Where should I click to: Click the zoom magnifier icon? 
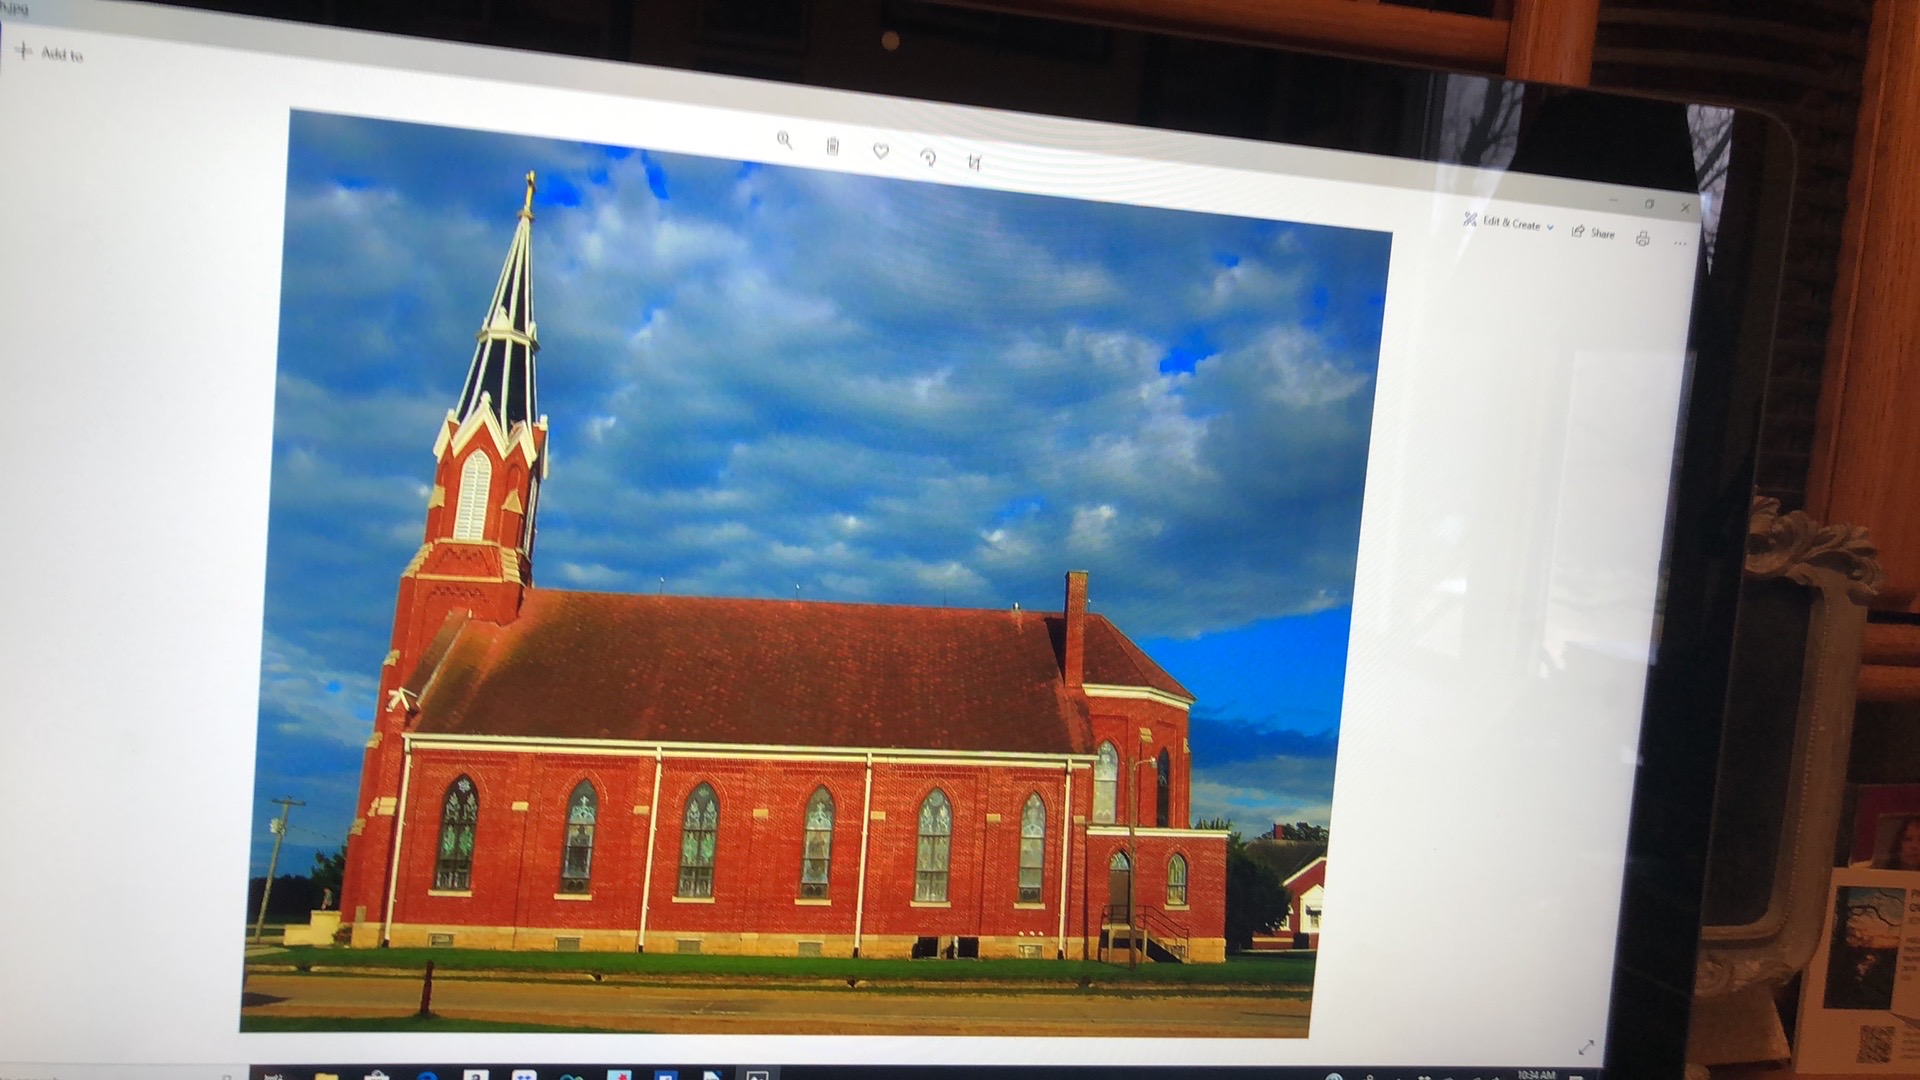(784, 141)
